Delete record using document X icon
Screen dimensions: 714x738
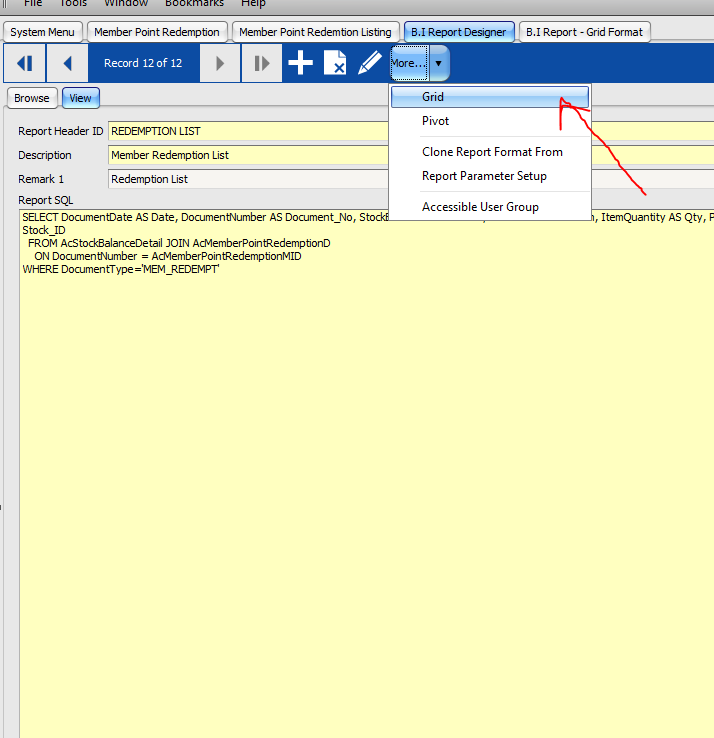click(335, 64)
